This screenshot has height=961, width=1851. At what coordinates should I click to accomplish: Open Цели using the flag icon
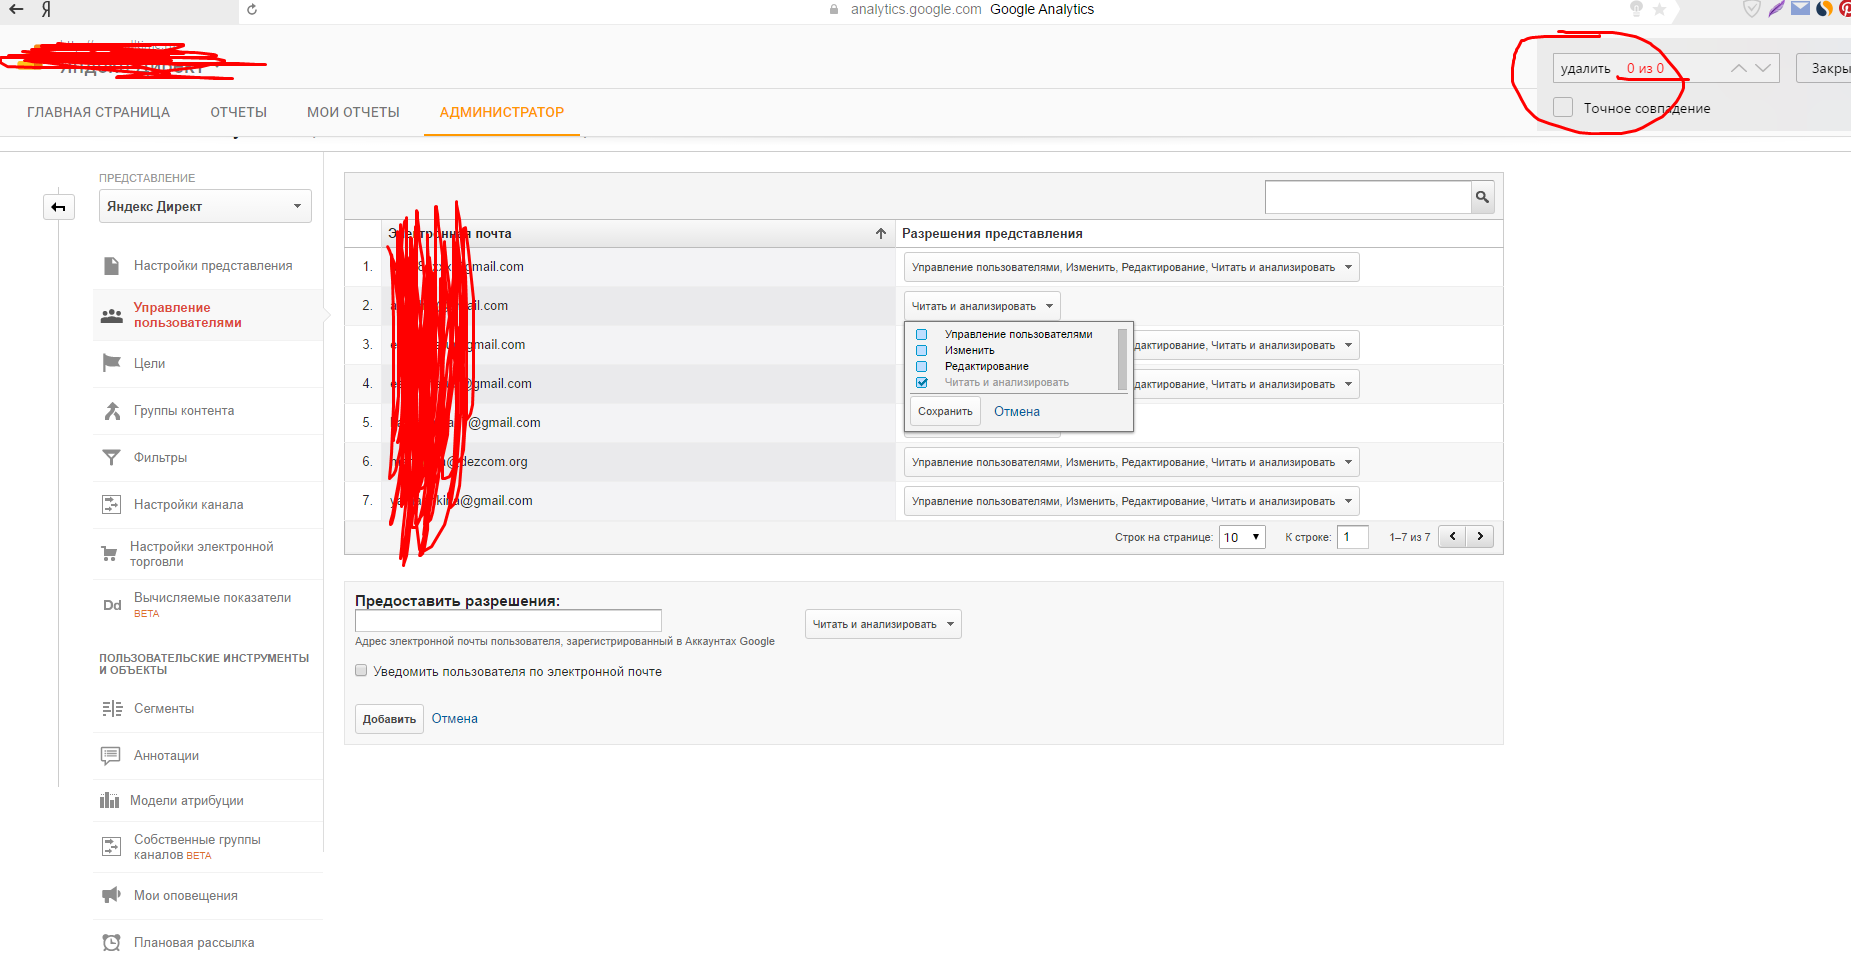point(112,363)
